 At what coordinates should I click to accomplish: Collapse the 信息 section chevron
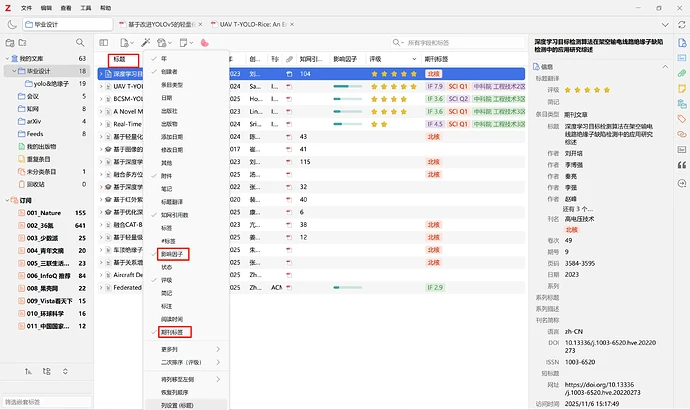point(665,67)
